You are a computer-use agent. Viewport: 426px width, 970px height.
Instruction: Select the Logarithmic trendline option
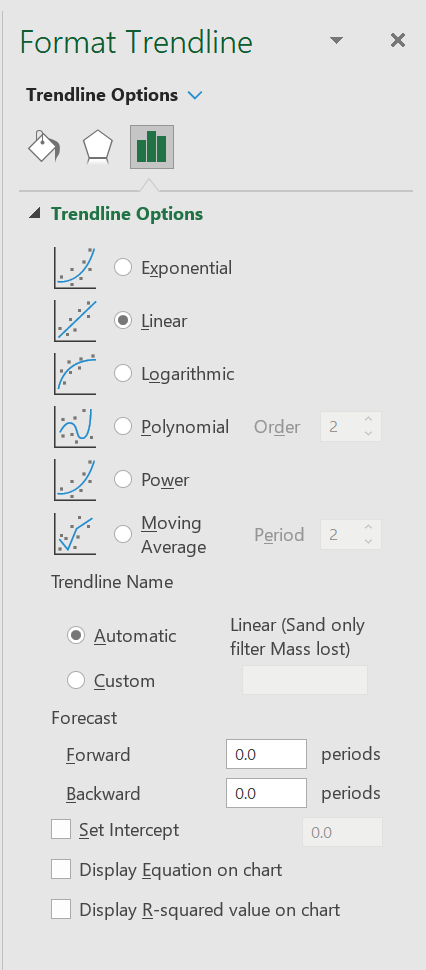pos(123,374)
